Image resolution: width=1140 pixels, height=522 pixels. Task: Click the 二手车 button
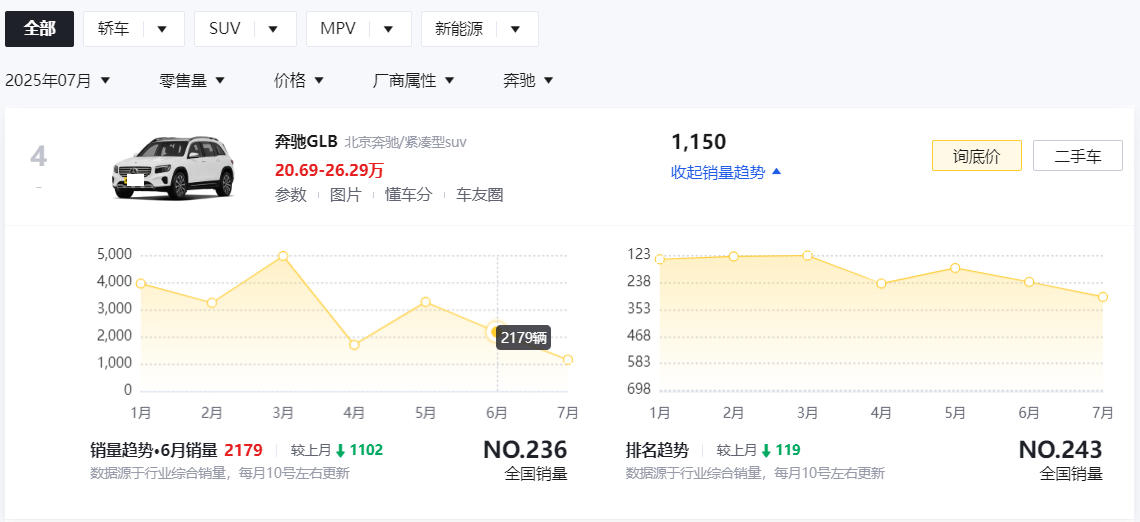pyautogui.click(x=1077, y=156)
